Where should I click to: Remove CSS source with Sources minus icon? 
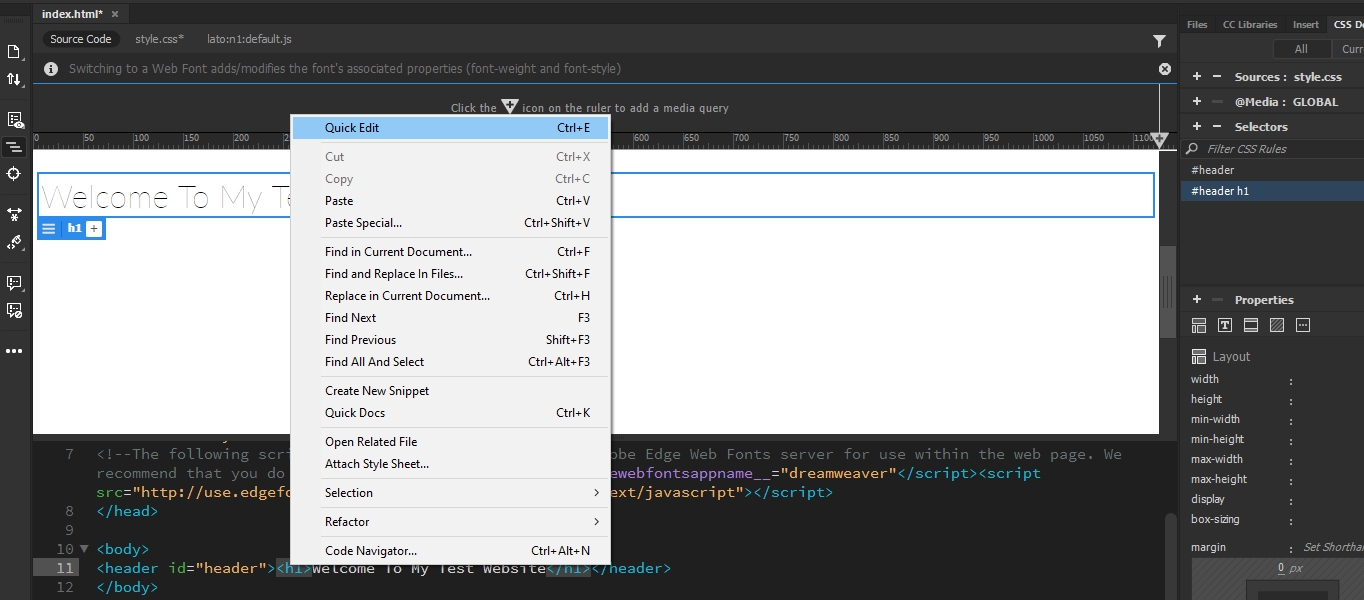coord(1217,77)
